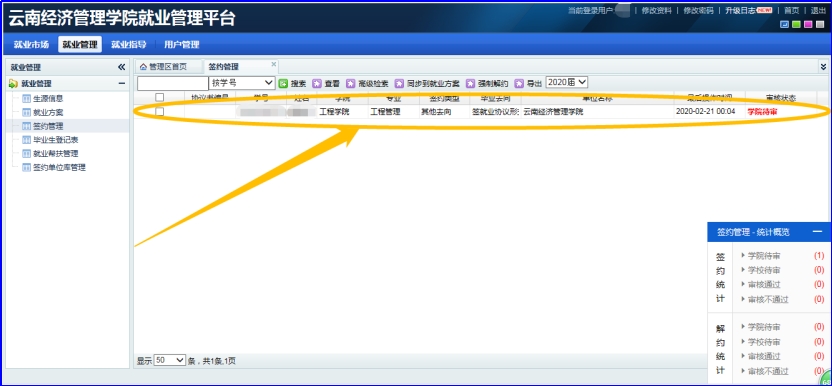
Task: Click the search text input field
Action: click(x=173, y=83)
